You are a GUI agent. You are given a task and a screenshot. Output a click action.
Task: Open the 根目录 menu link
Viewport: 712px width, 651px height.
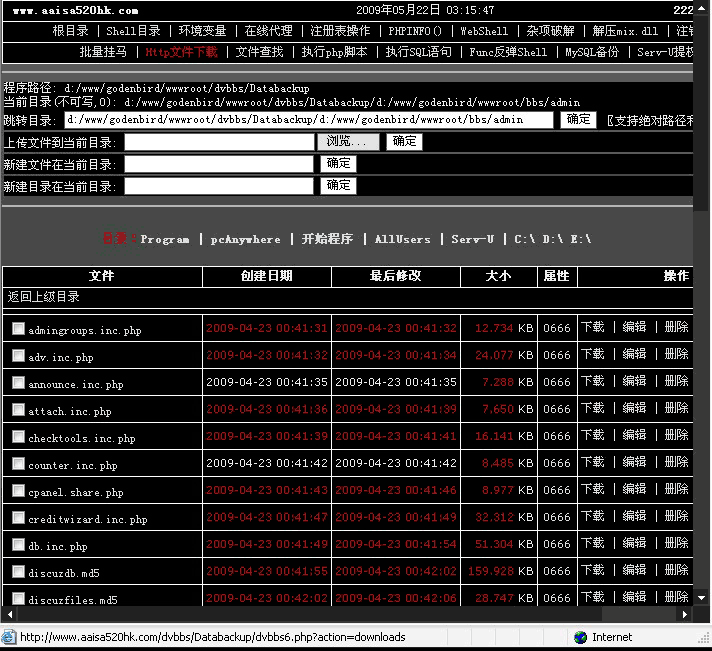[70, 31]
